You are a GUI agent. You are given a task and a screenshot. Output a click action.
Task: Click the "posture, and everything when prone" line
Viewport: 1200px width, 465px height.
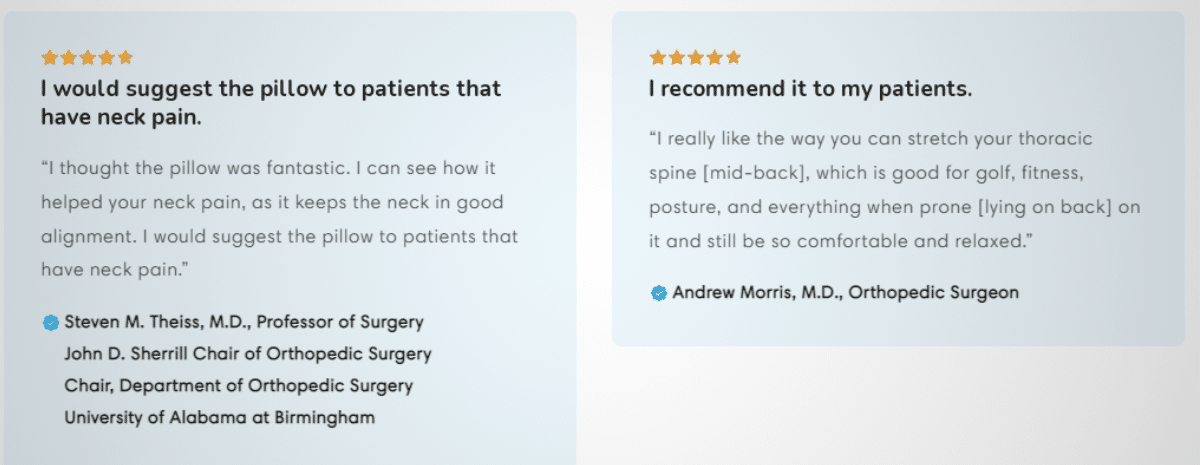(894, 208)
